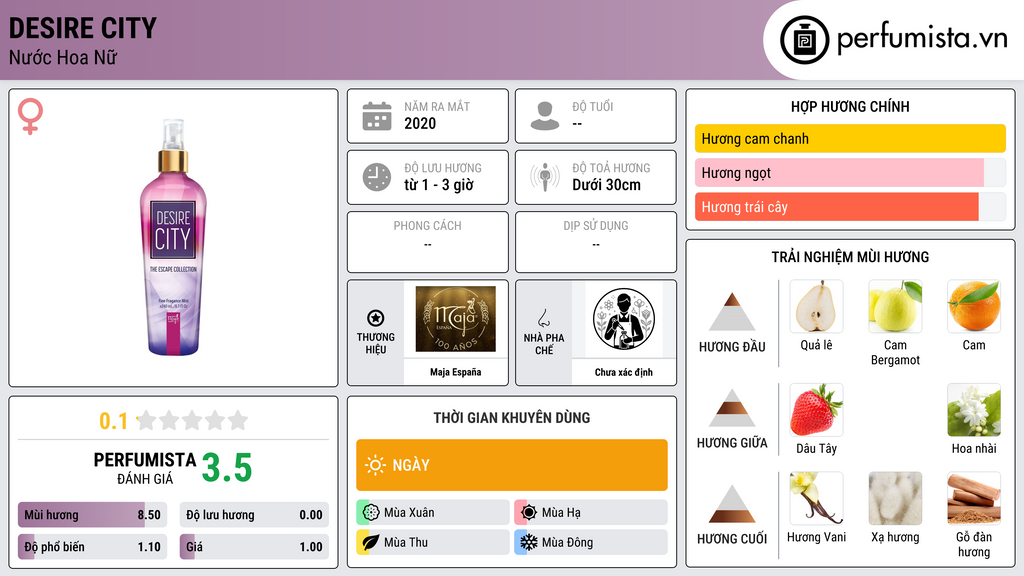Click the Dịp sử dụng box
This screenshot has height=576, width=1024.
point(596,242)
